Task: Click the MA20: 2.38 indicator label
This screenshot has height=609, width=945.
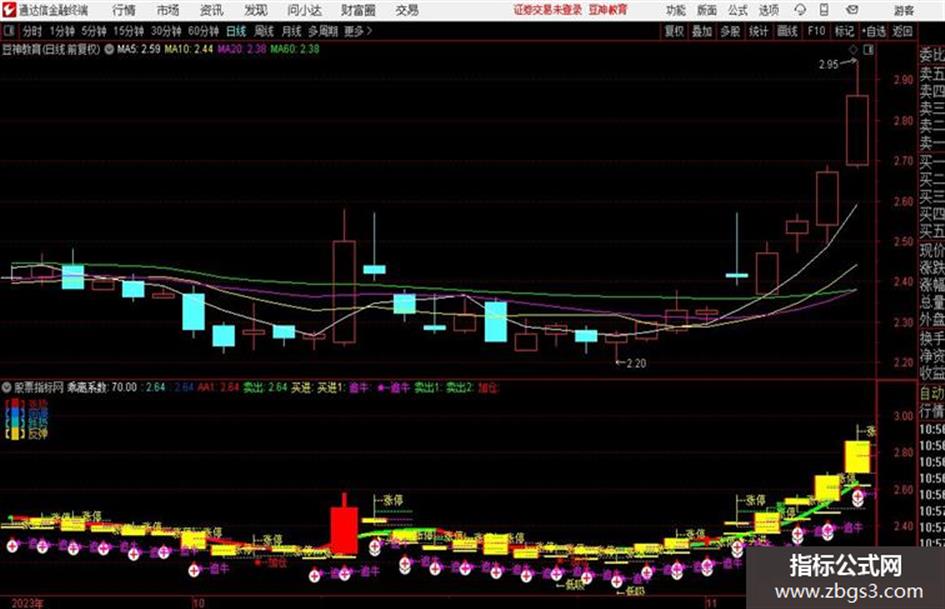Action: (242, 49)
